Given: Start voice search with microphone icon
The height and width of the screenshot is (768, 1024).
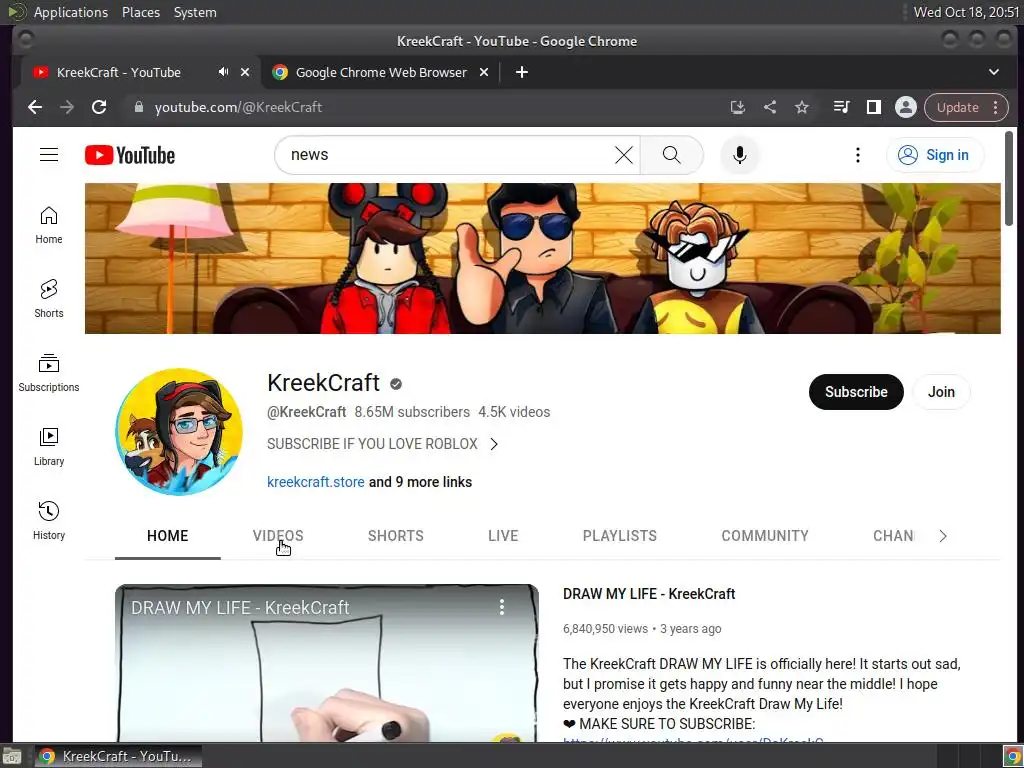Looking at the screenshot, I should [739, 155].
